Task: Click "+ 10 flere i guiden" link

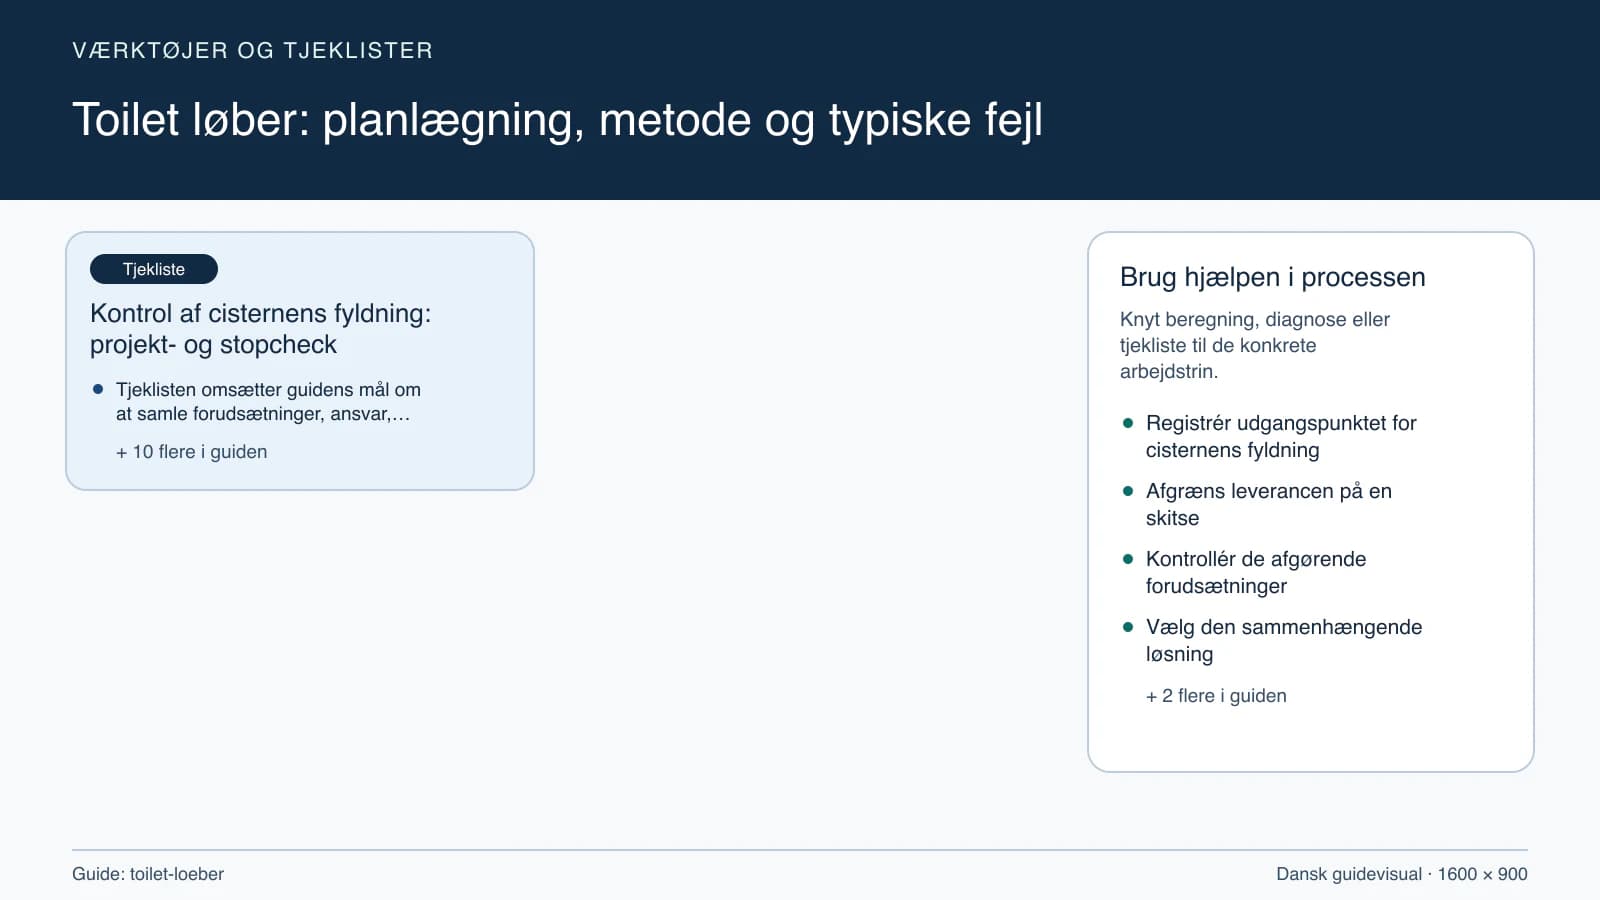Action: point(192,452)
